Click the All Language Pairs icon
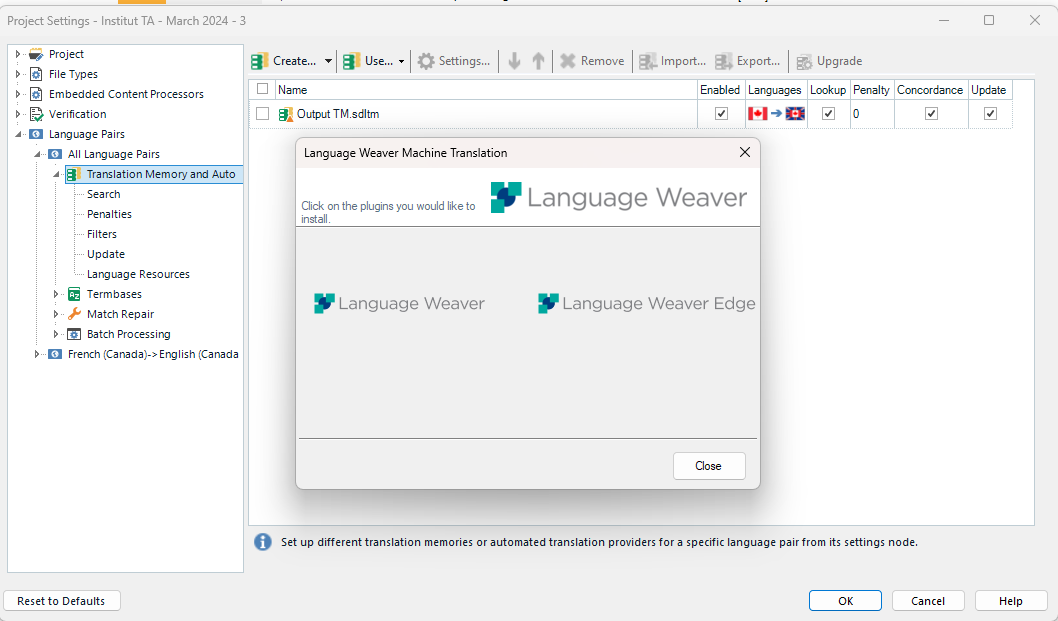1058x621 pixels. 55,154
